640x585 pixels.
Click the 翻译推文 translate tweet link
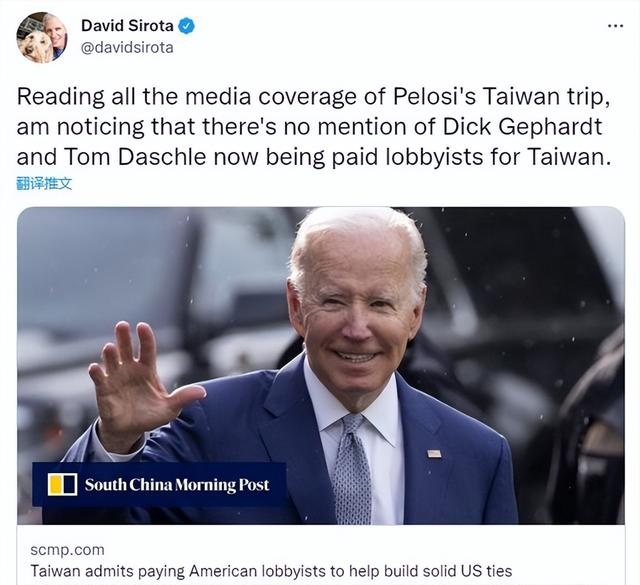pos(44,184)
